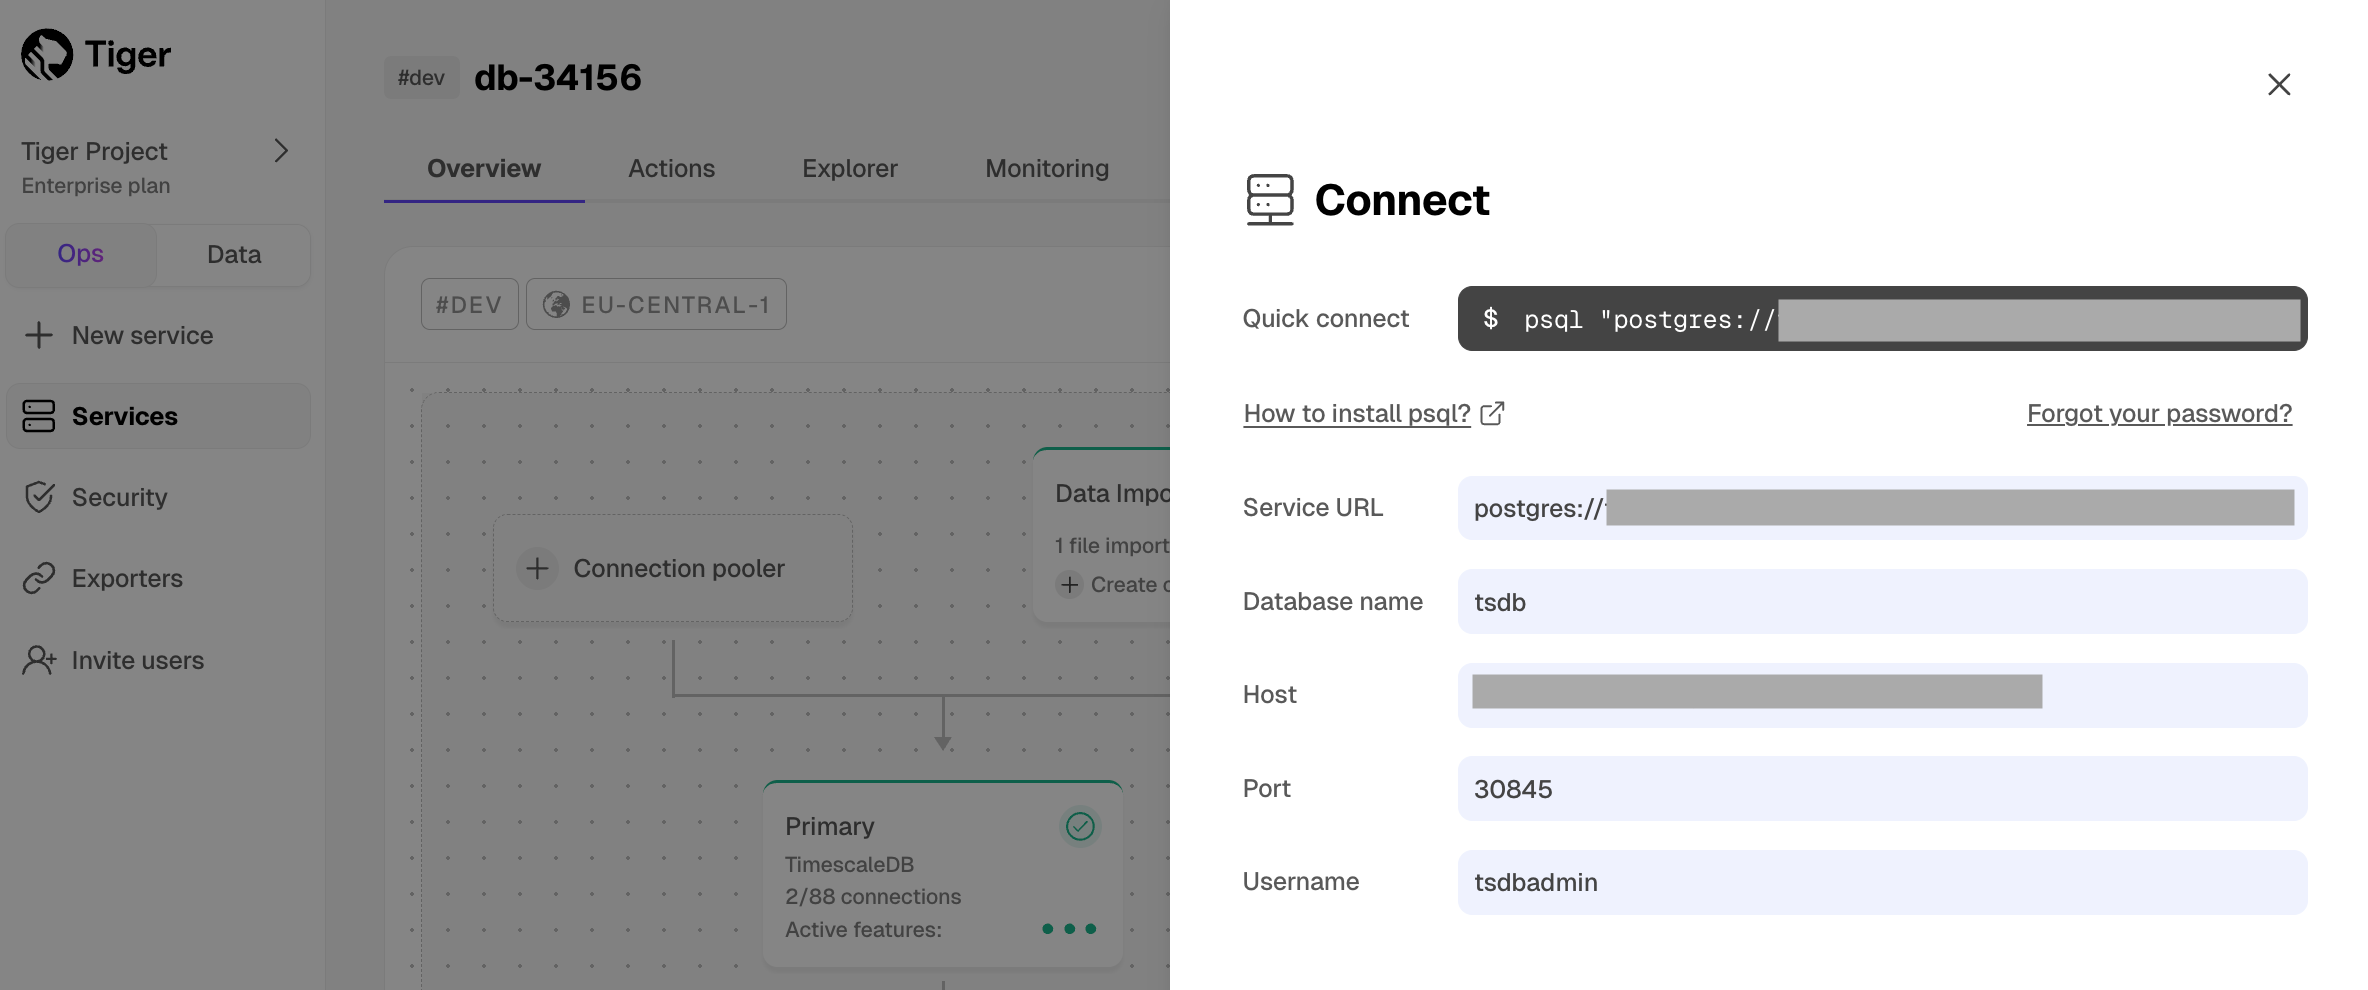Screen dimensions: 2368x990
Task: Open the three-dot menu on Primary card
Action: pos(1068,929)
